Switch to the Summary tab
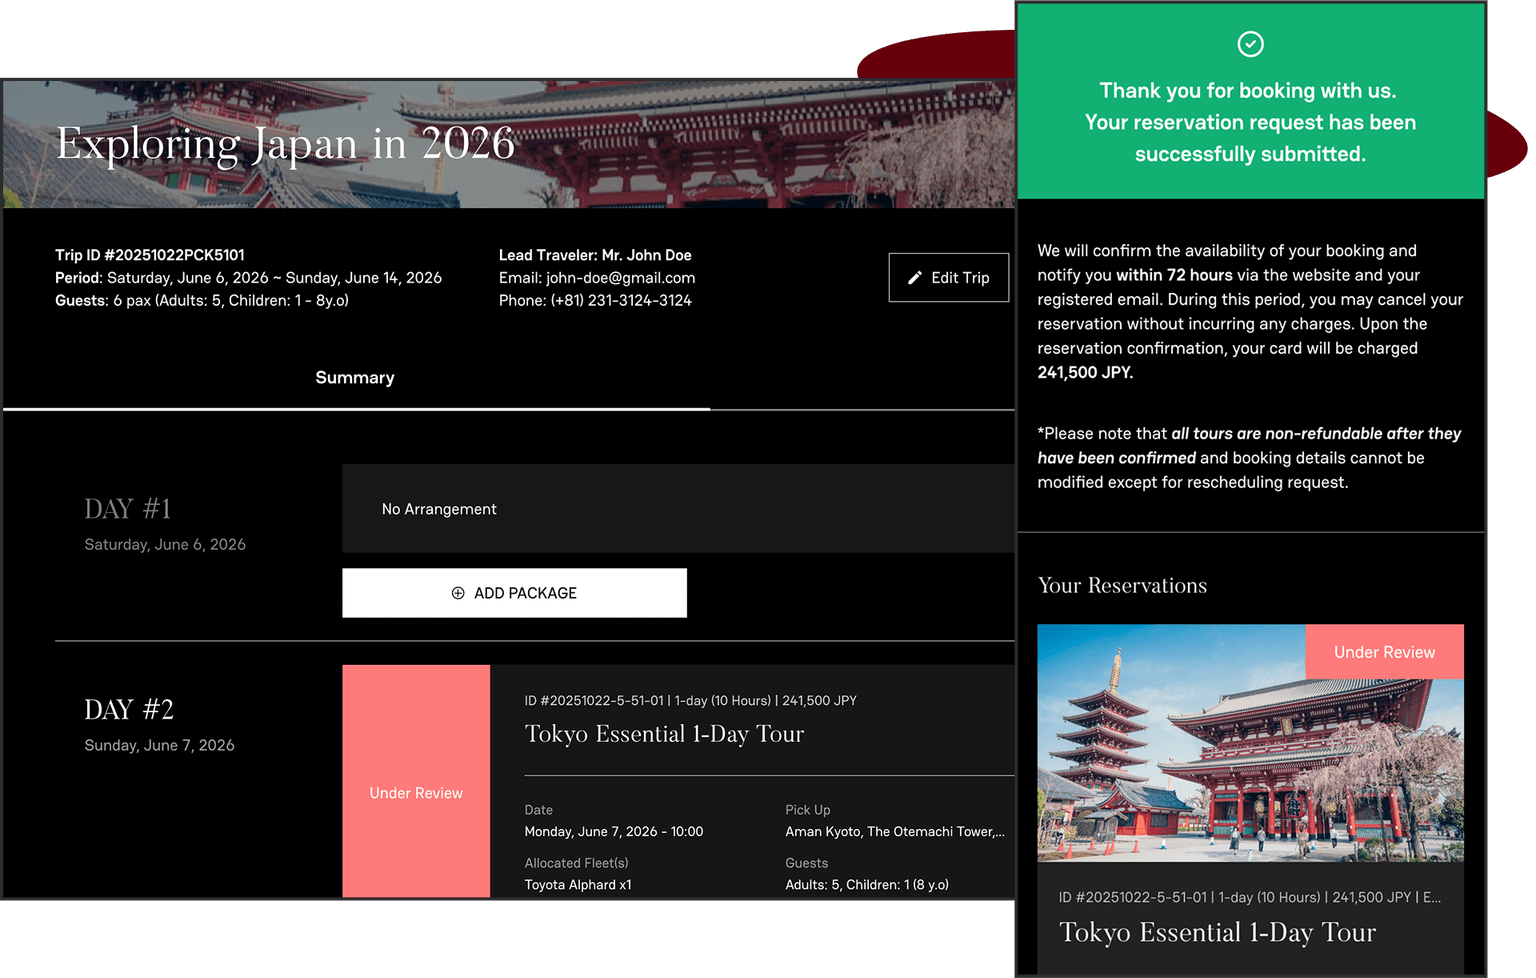Image resolution: width=1536 pixels, height=978 pixels. pyautogui.click(x=355, y=378)
